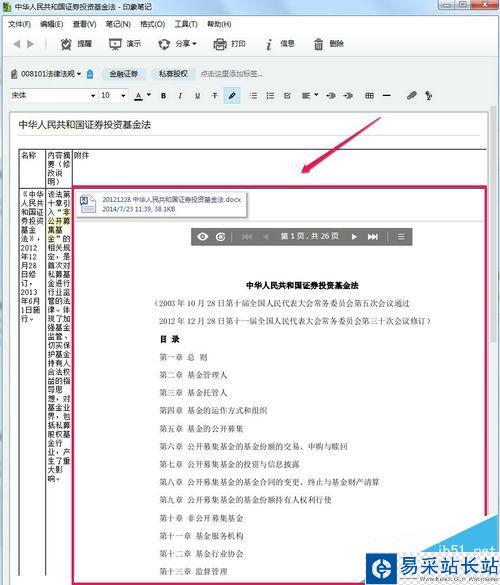
Task: Insert a bulleted list
Action: point(253,96)
